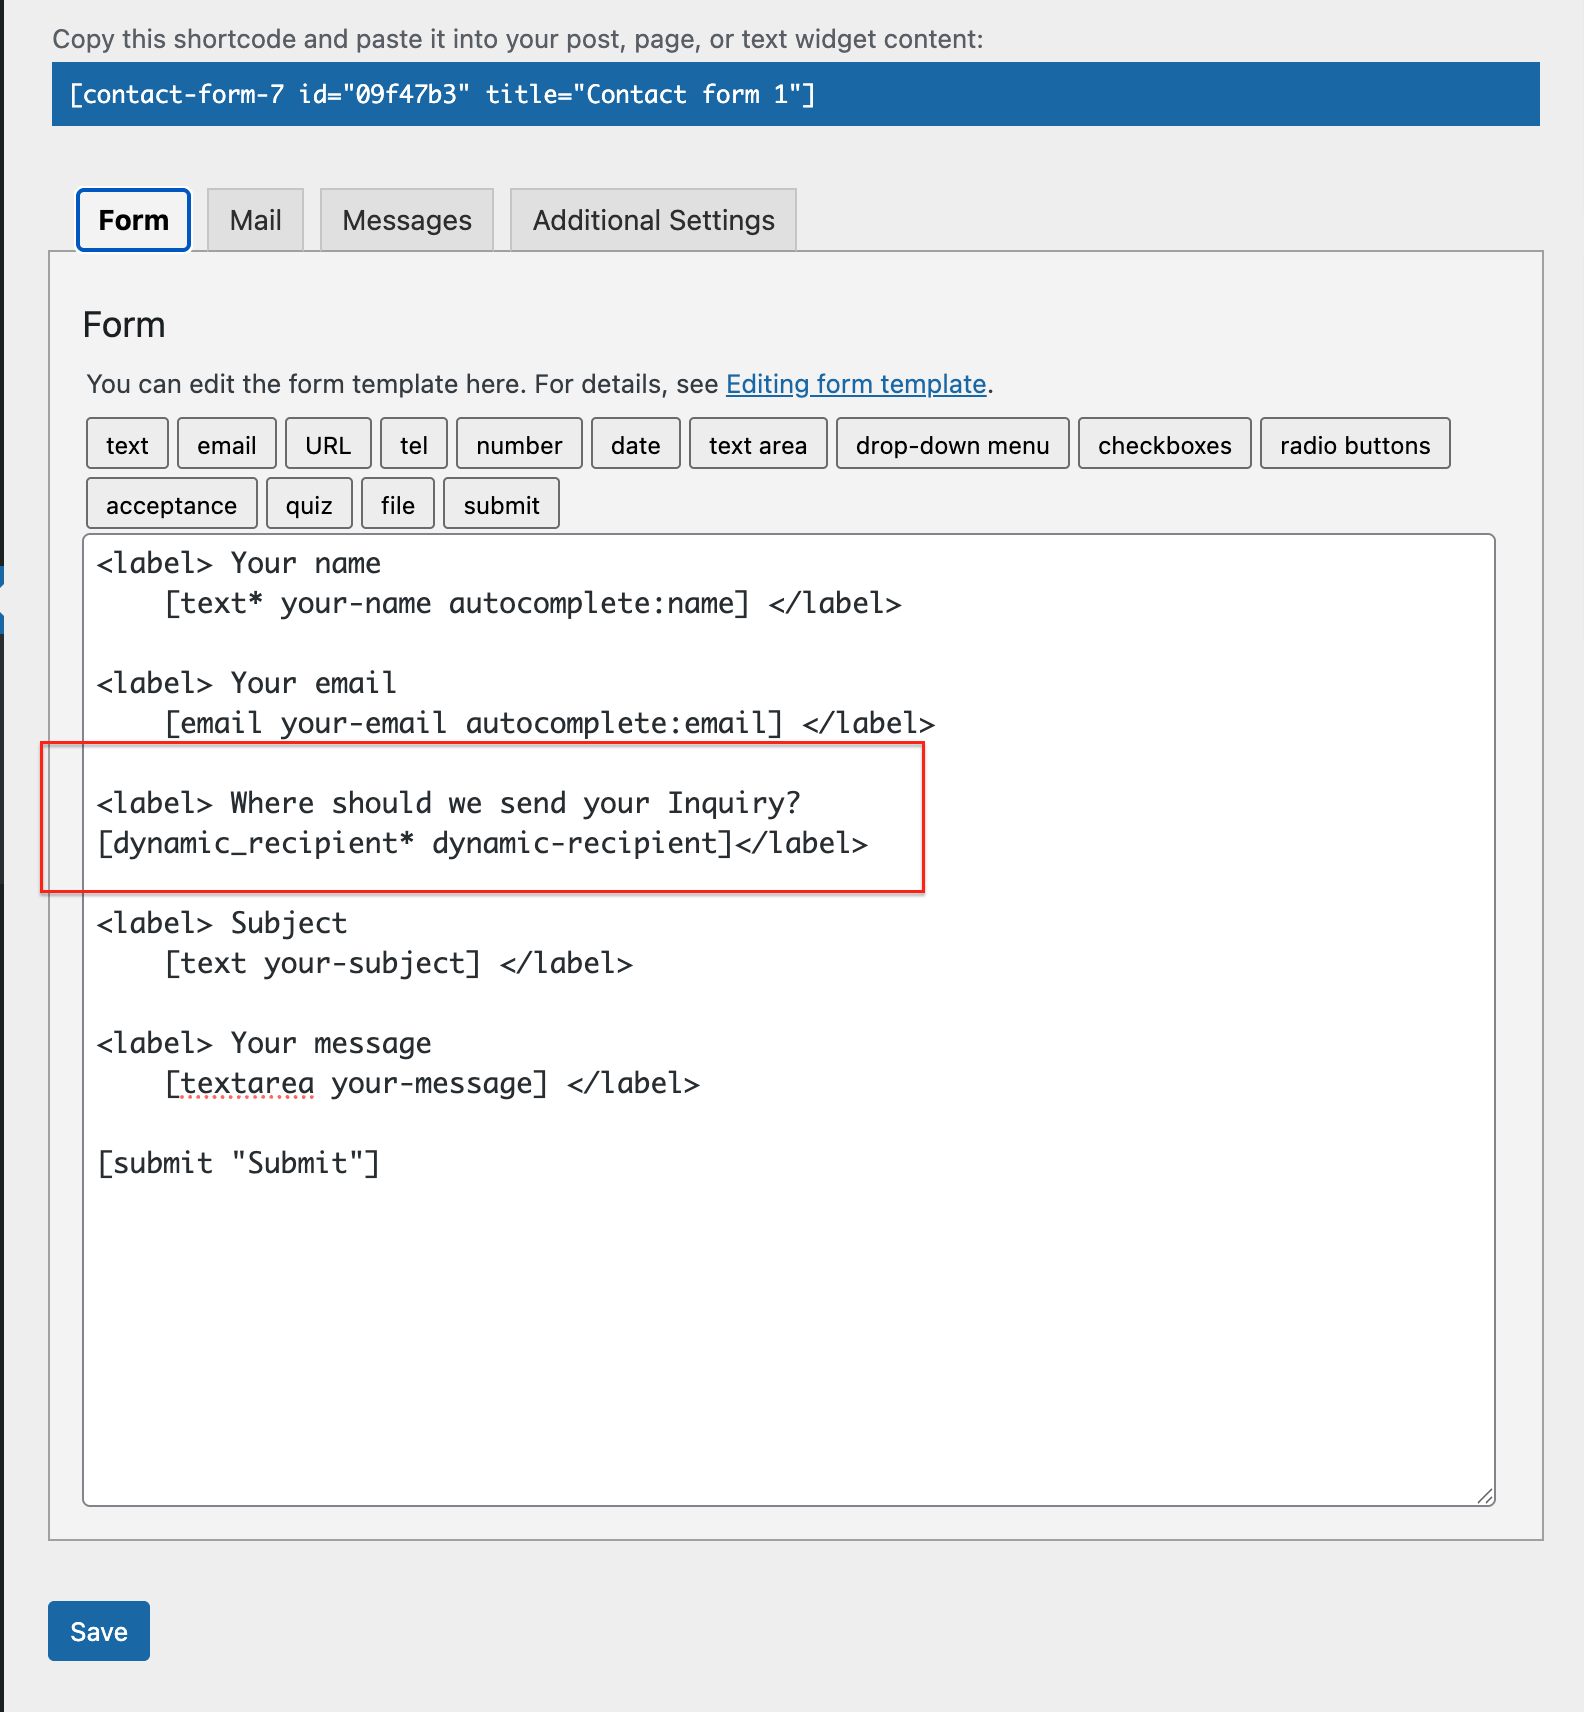
Task: Open the Additional Settings tab
Action: coord(653,220)
